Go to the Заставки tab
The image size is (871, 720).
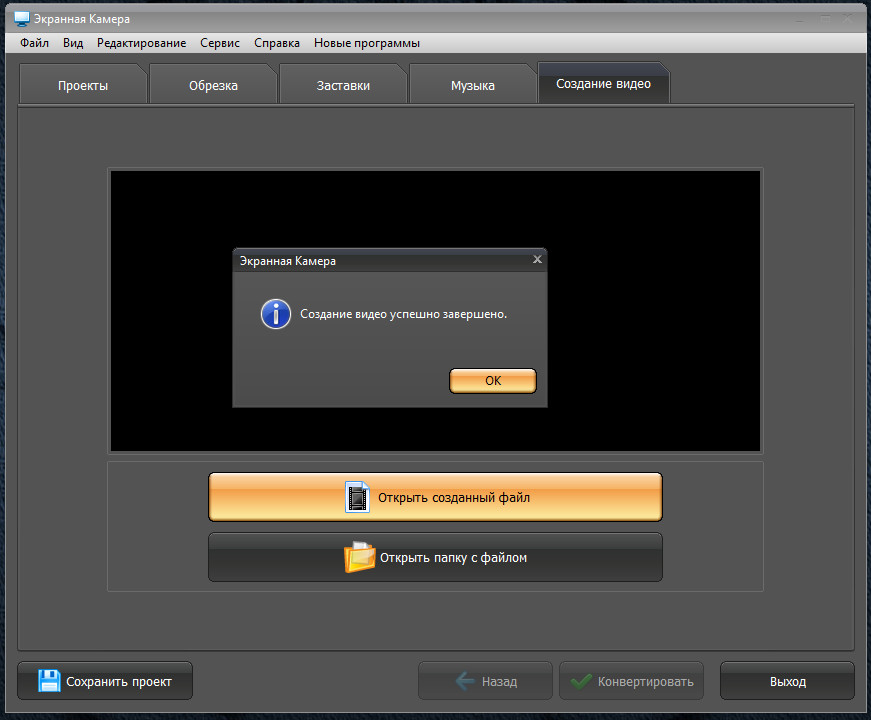(x=343, y=85)
